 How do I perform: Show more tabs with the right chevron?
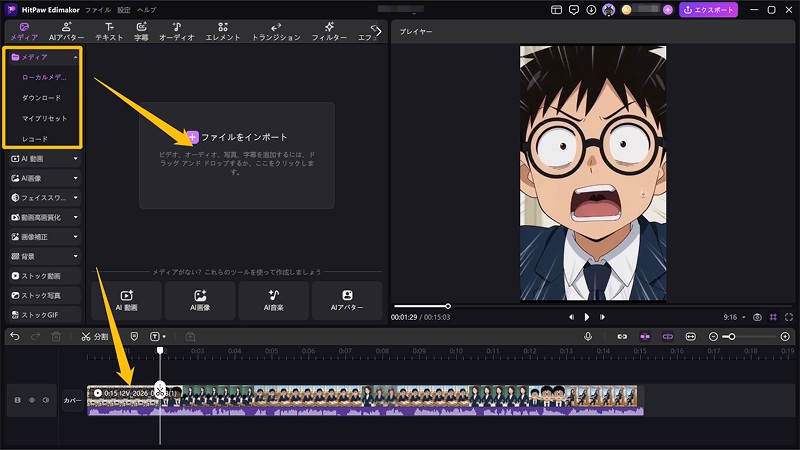pos(379,32)
